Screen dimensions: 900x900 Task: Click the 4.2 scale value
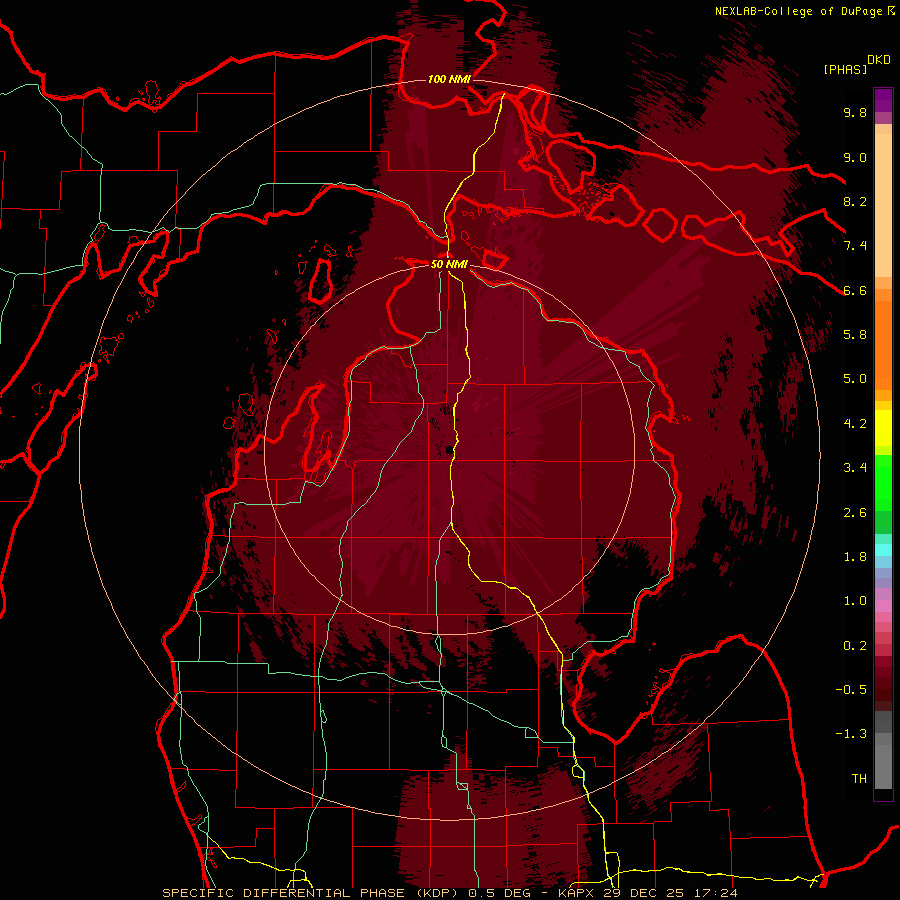(x=855, y=424)
